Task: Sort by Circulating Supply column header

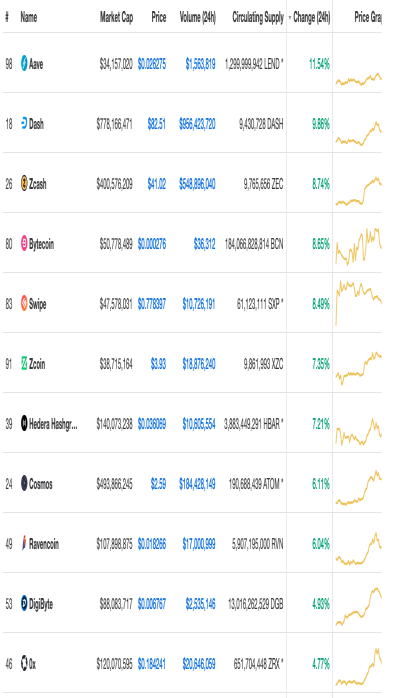Action: coord(258,17)
